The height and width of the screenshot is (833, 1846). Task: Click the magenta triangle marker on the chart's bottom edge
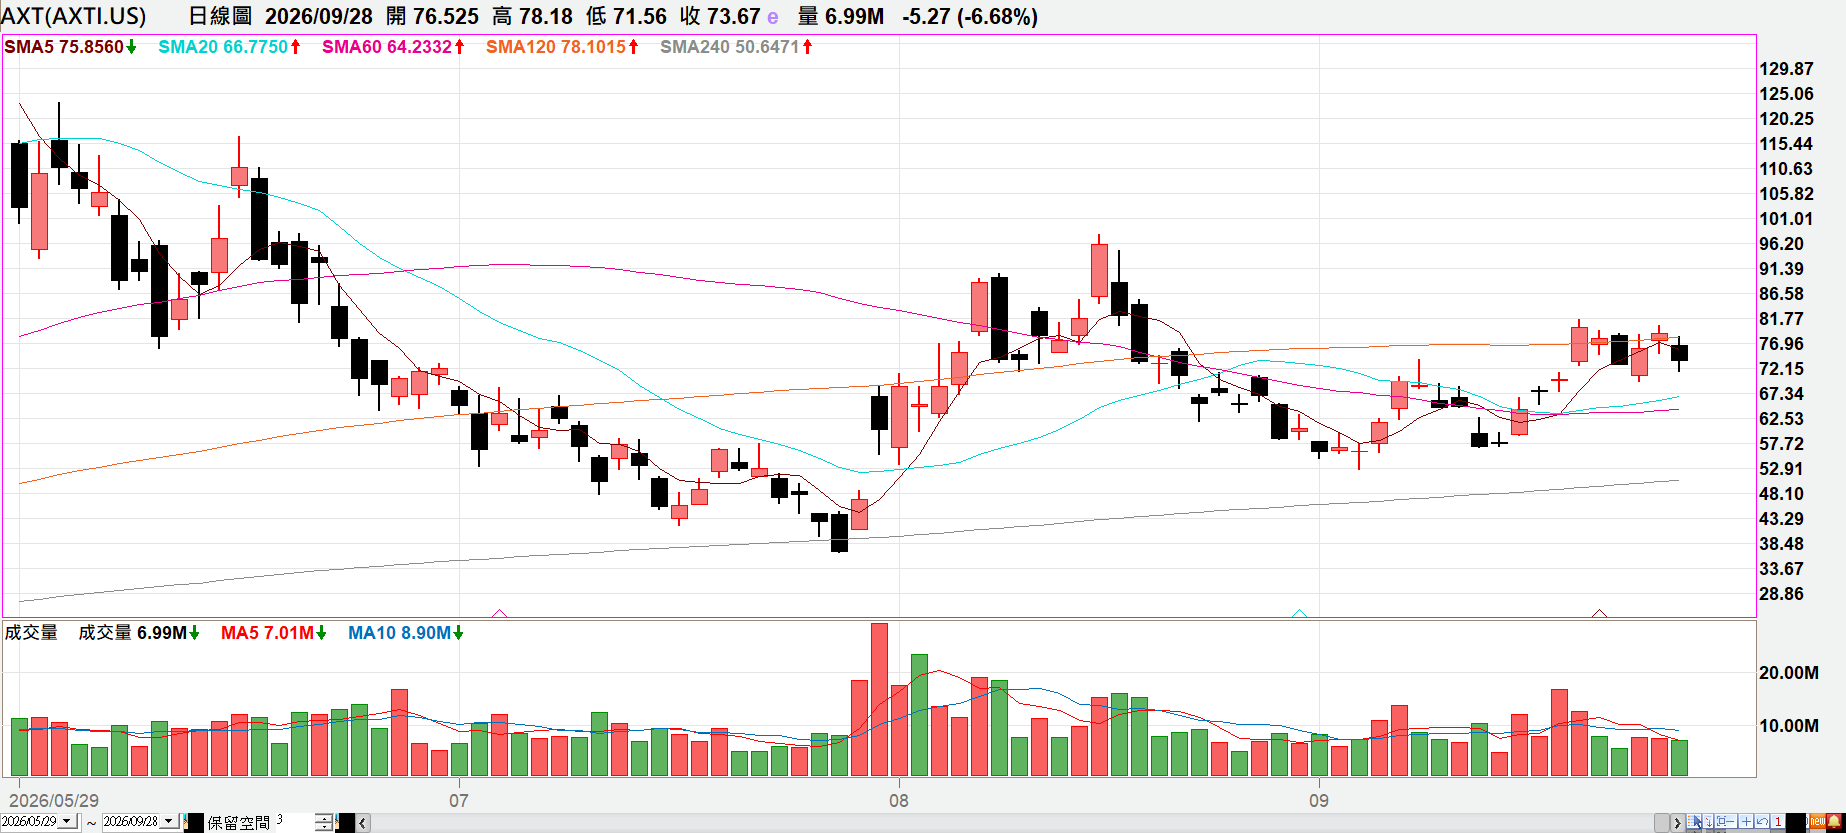[500, 612]
